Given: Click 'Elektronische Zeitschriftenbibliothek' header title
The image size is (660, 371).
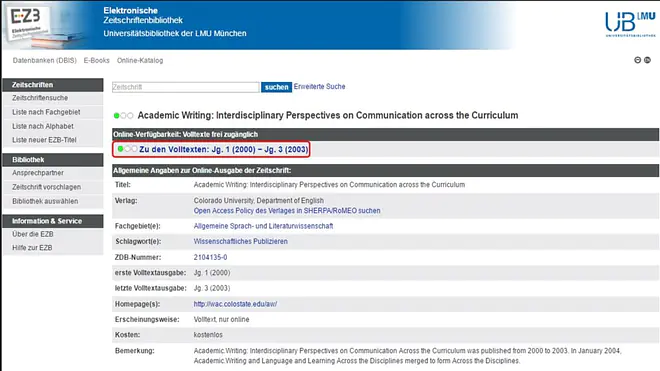Looking at the screenshot, I should 143,16.
